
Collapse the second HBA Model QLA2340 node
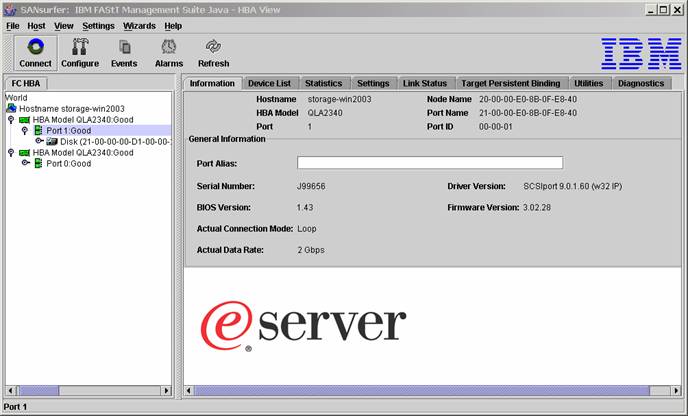tap(11, 152)
